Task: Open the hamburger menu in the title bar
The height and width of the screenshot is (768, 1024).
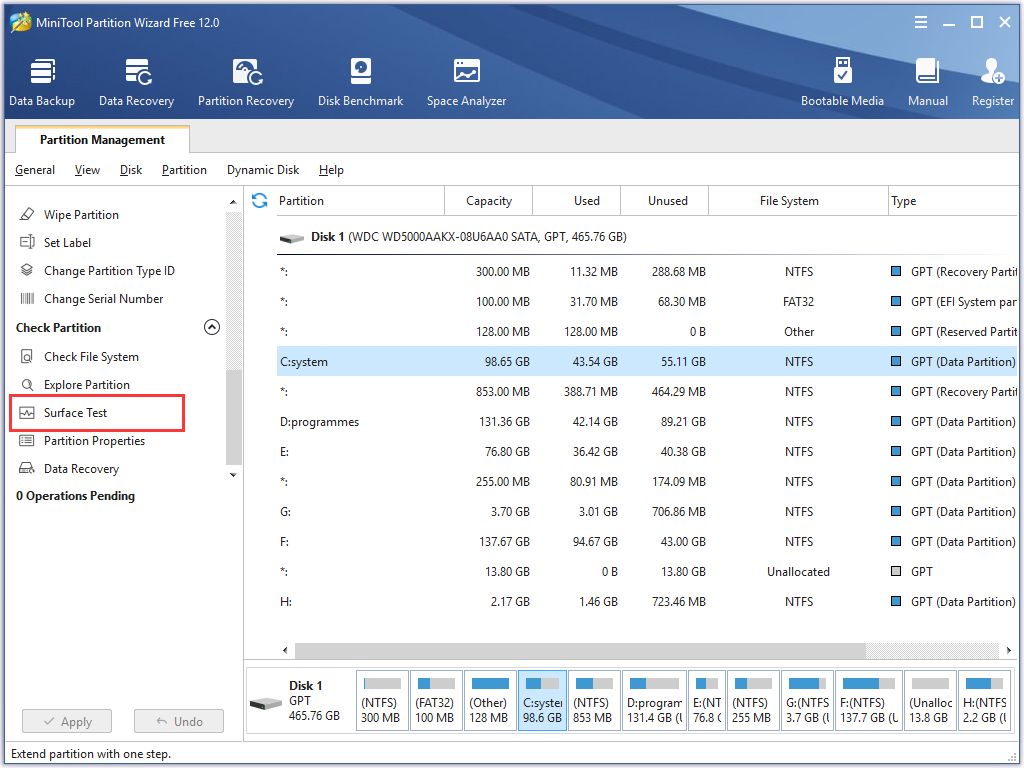Action: 921,22
